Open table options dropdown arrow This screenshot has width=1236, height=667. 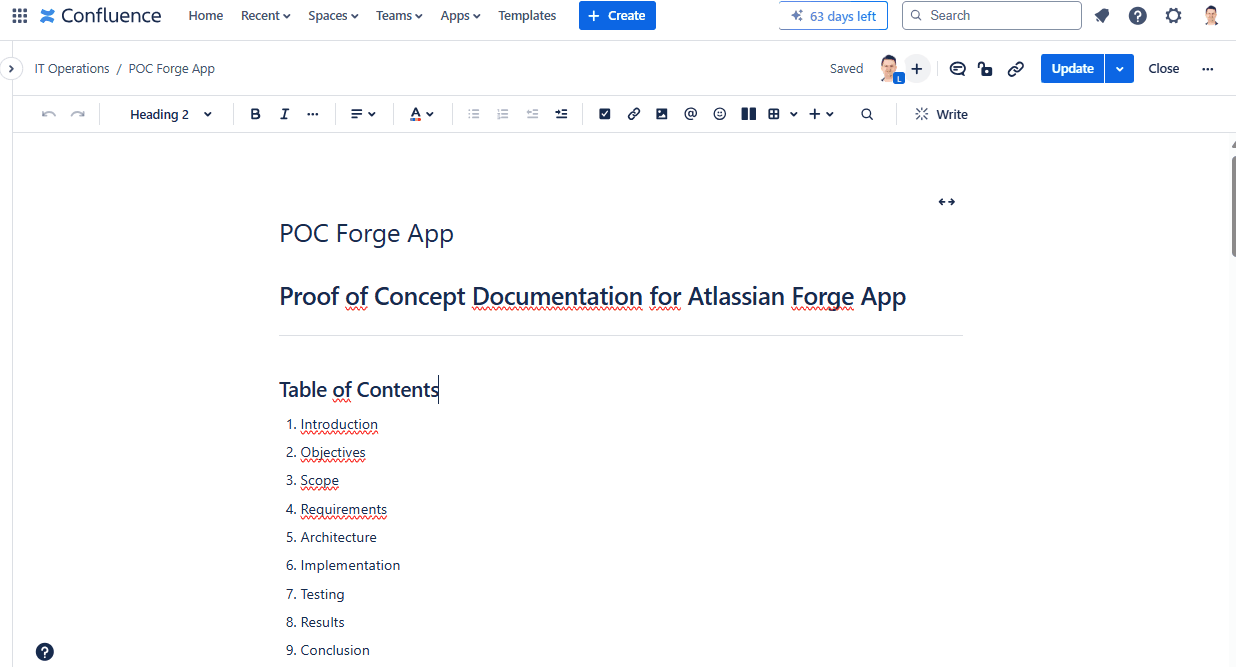pyautogui.click(x=794, y=114)
